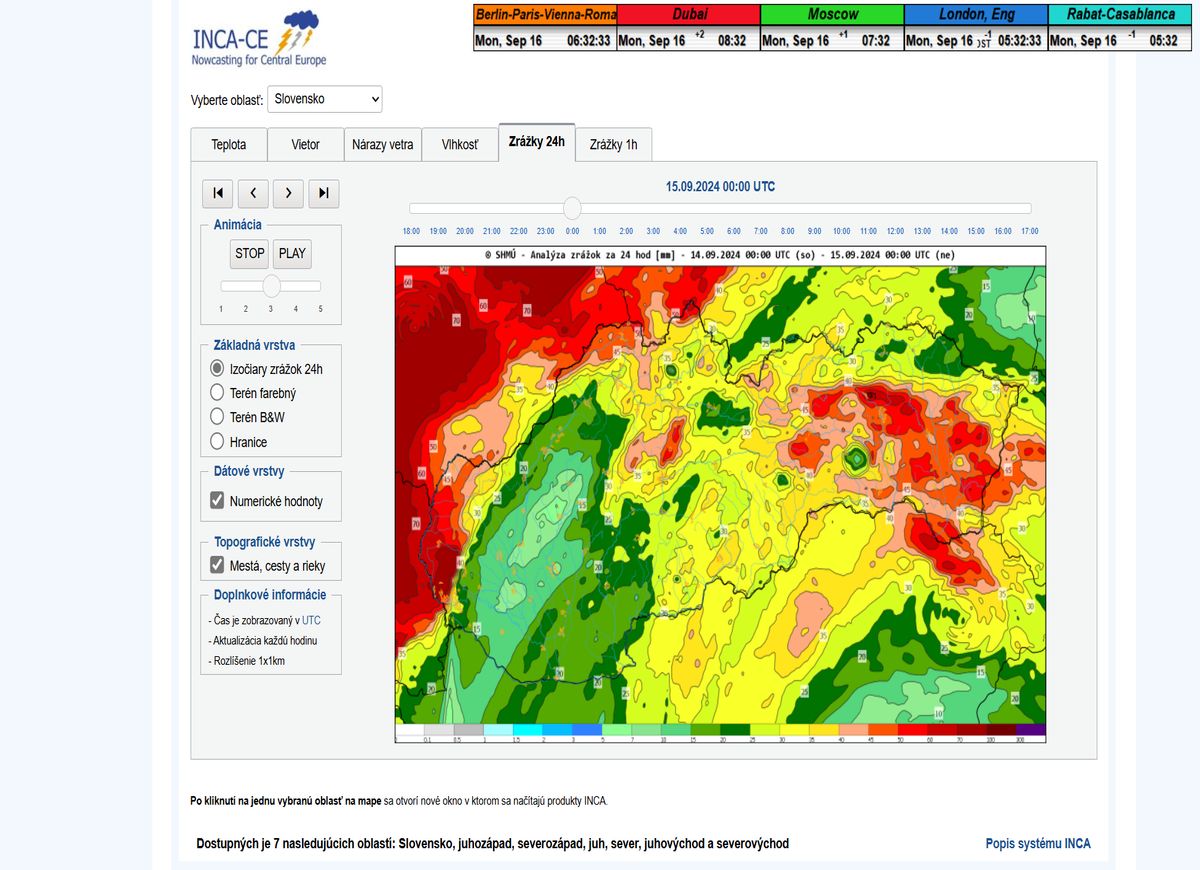Uncheck Mestá, cesty a rieky
The image size is (1200, 870).
[217, 565]
